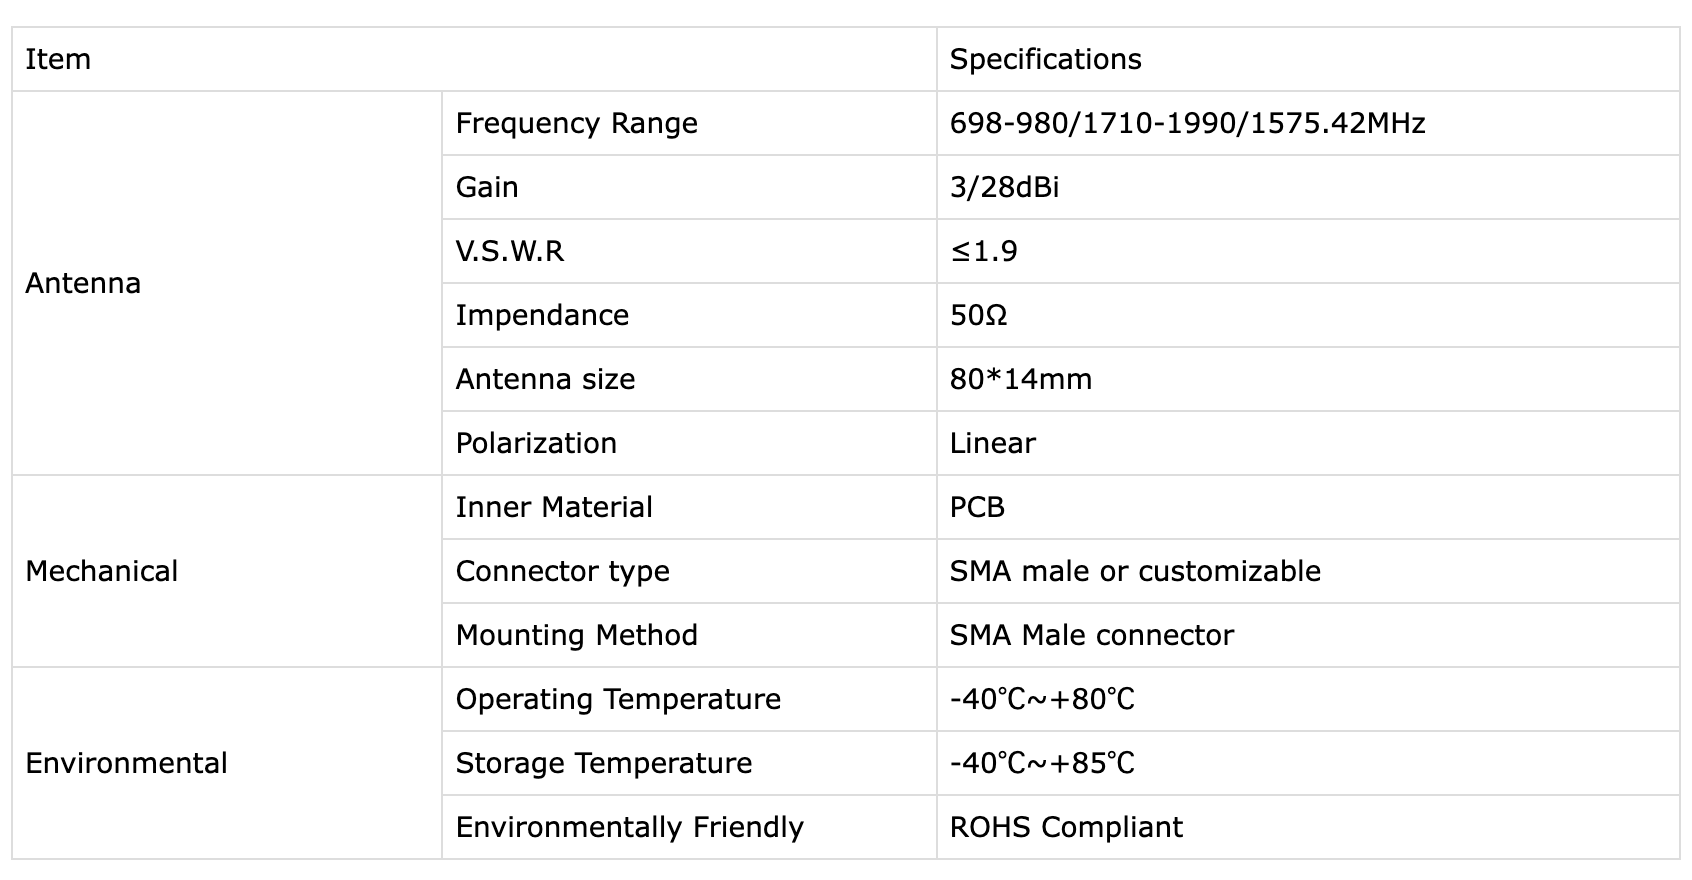Click the 698-980/1710-1990/1575.42MHz value
The image size is (1692, 880).
click(x=1187, y=123)
